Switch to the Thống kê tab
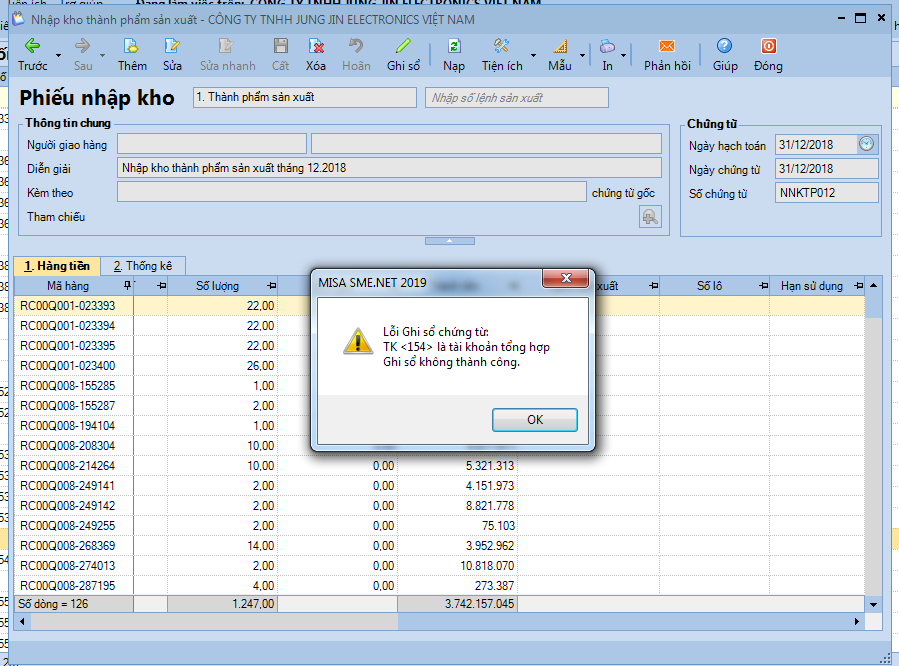899x666 pixels. click(142, 266)
